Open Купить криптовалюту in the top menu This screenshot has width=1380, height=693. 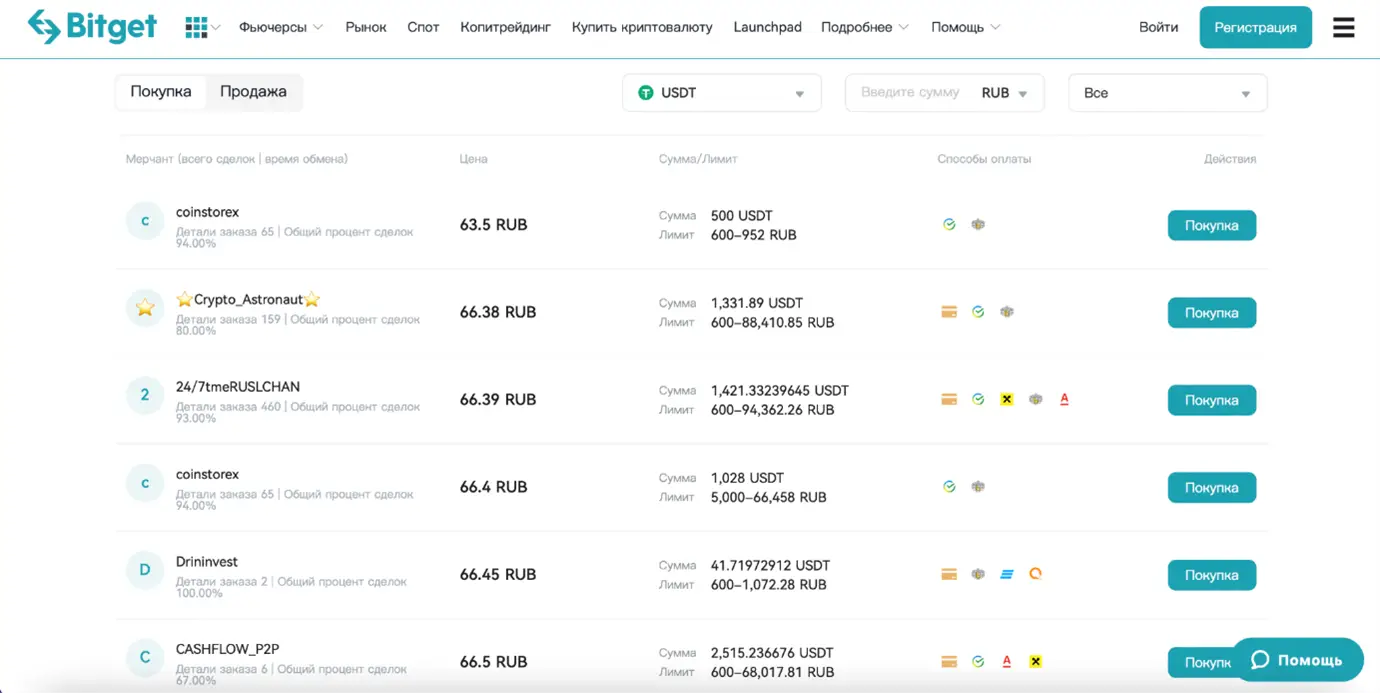point(642,27)
